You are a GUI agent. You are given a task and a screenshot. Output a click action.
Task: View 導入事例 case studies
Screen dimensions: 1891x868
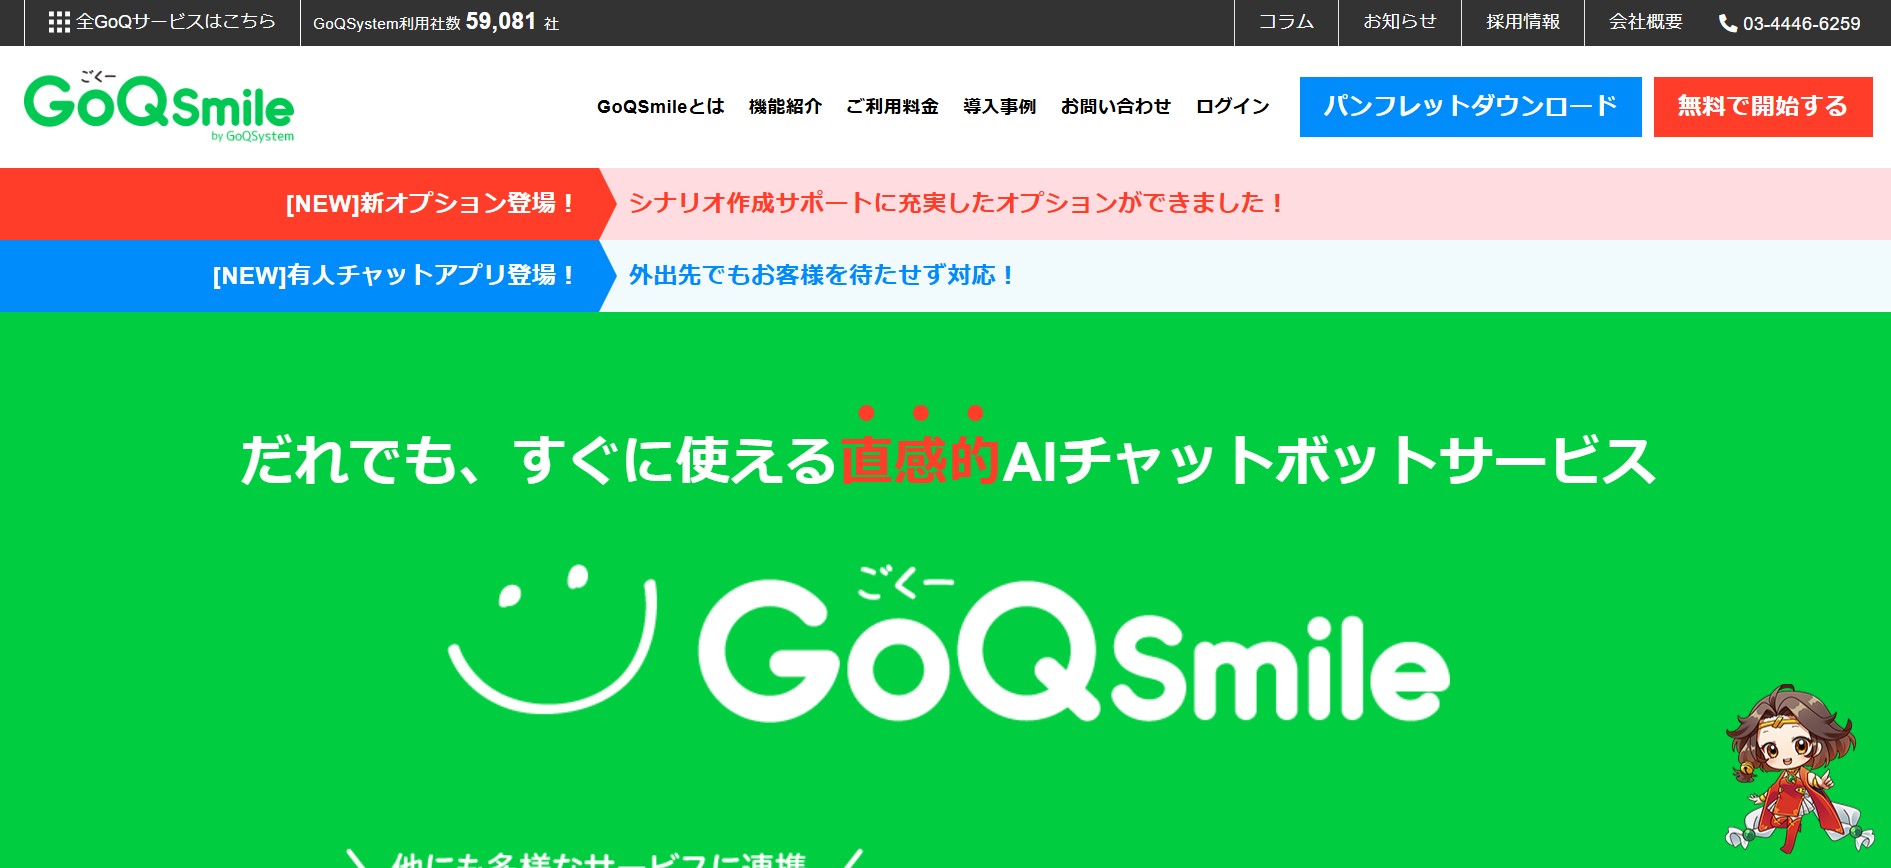point(999,107)
